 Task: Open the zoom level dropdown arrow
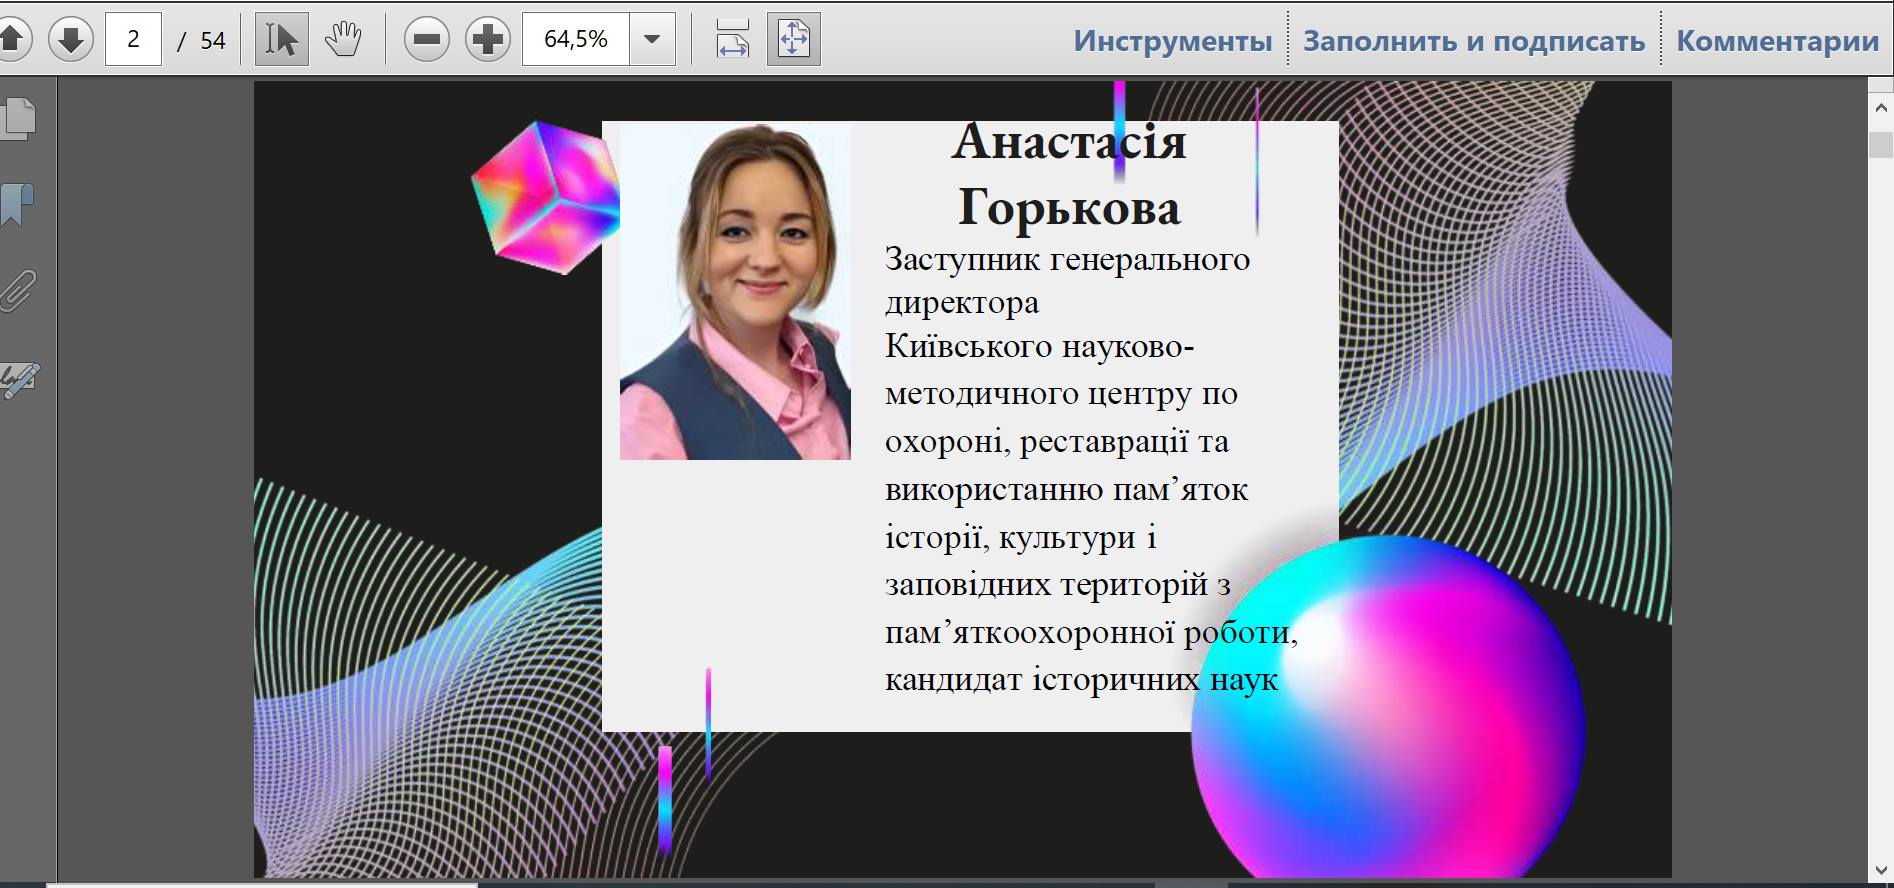point(652,40)
